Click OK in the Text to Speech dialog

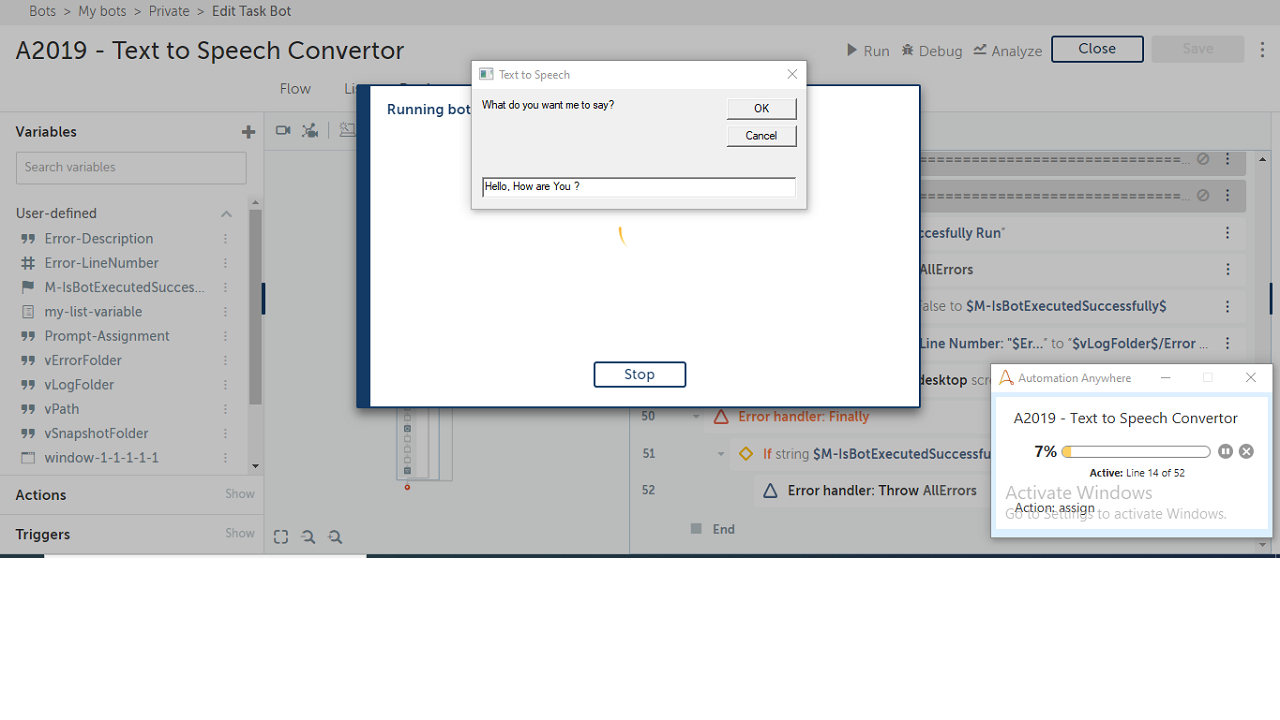[761, 108]
